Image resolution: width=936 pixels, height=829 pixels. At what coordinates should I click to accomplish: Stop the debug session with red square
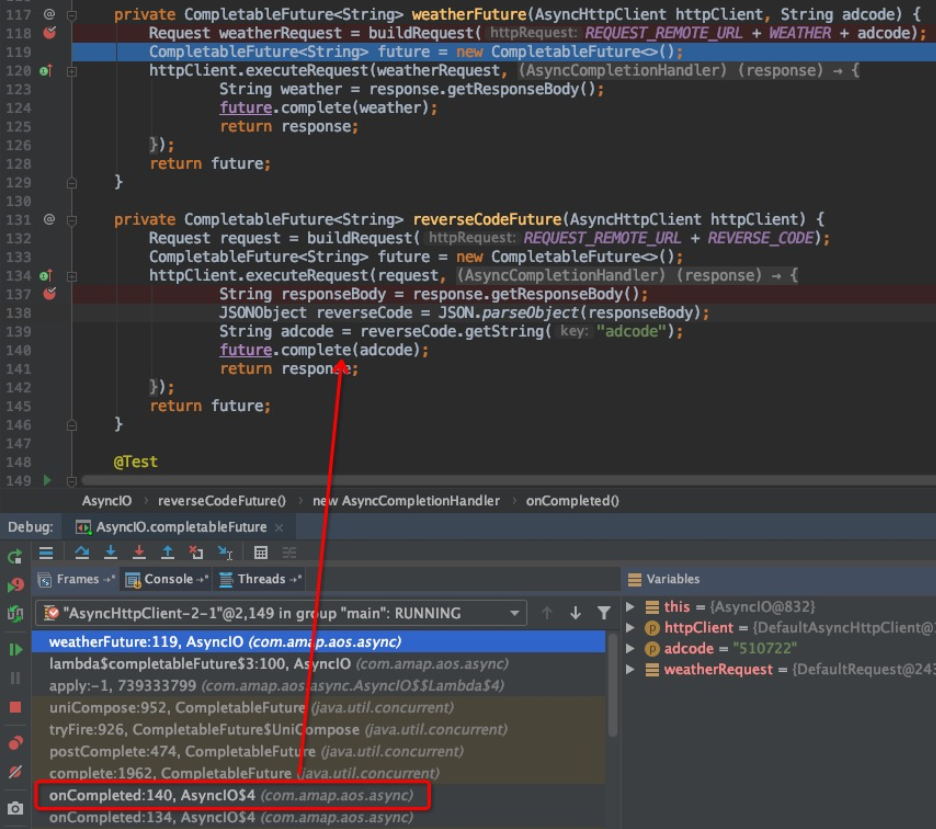15,707
